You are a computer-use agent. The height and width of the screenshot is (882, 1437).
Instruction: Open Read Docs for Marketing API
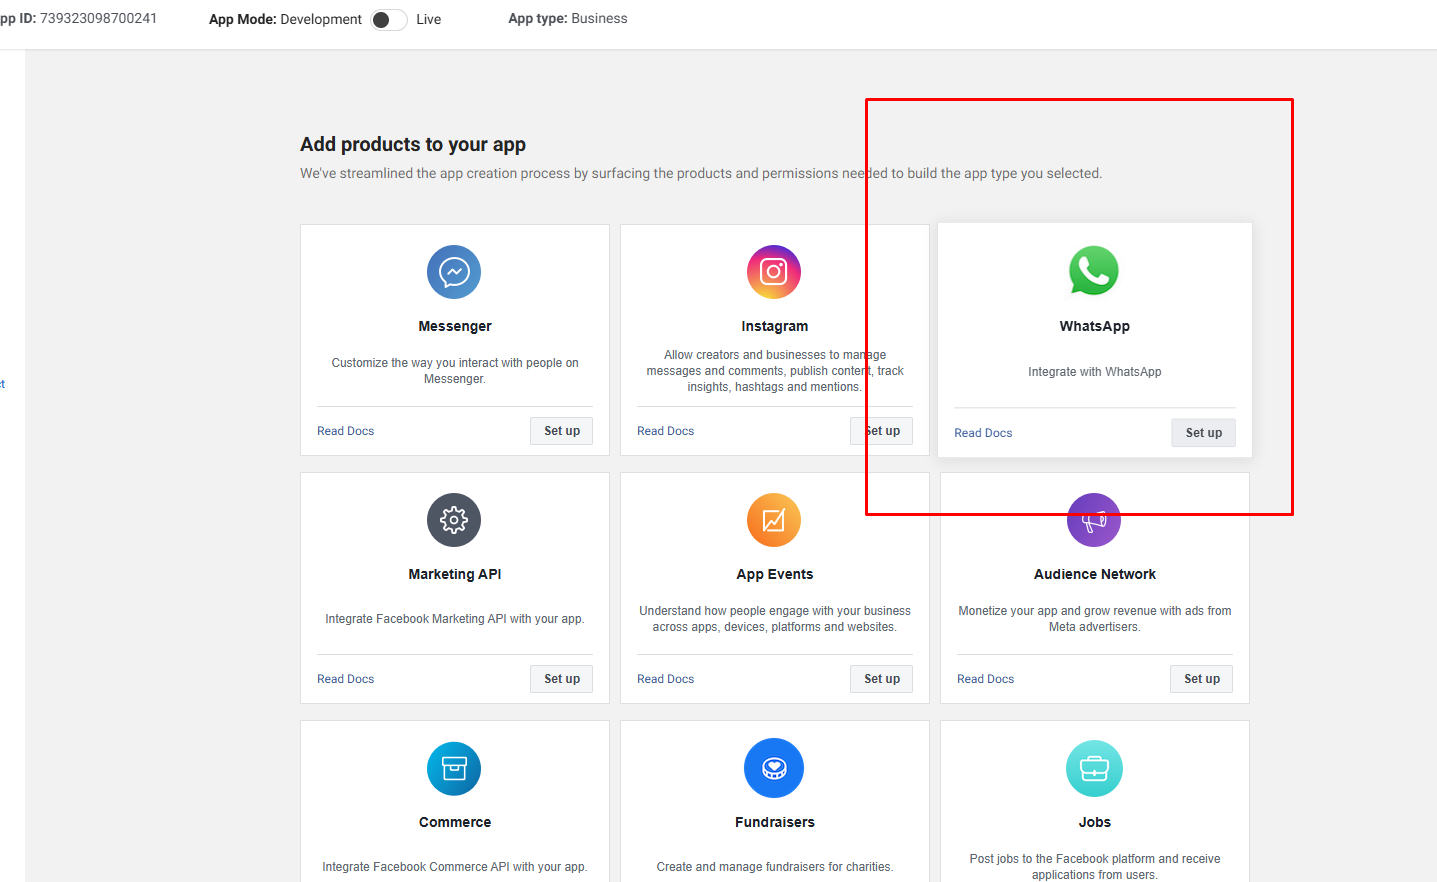pos(345,679)
